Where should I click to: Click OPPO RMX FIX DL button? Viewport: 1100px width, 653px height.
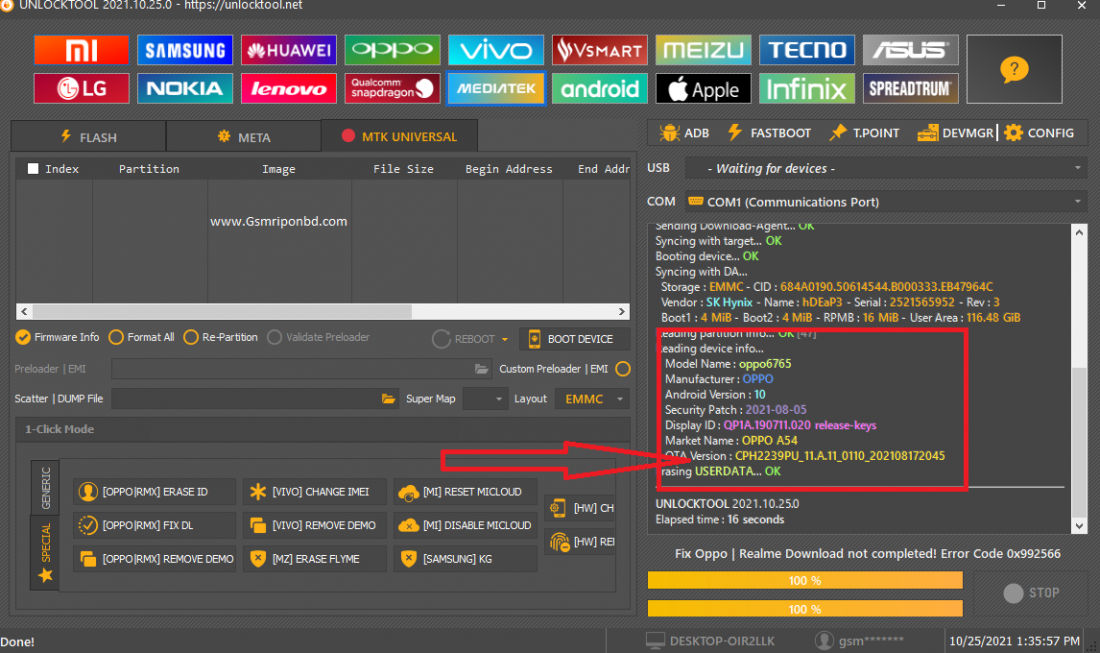click(x=154, y=525)
